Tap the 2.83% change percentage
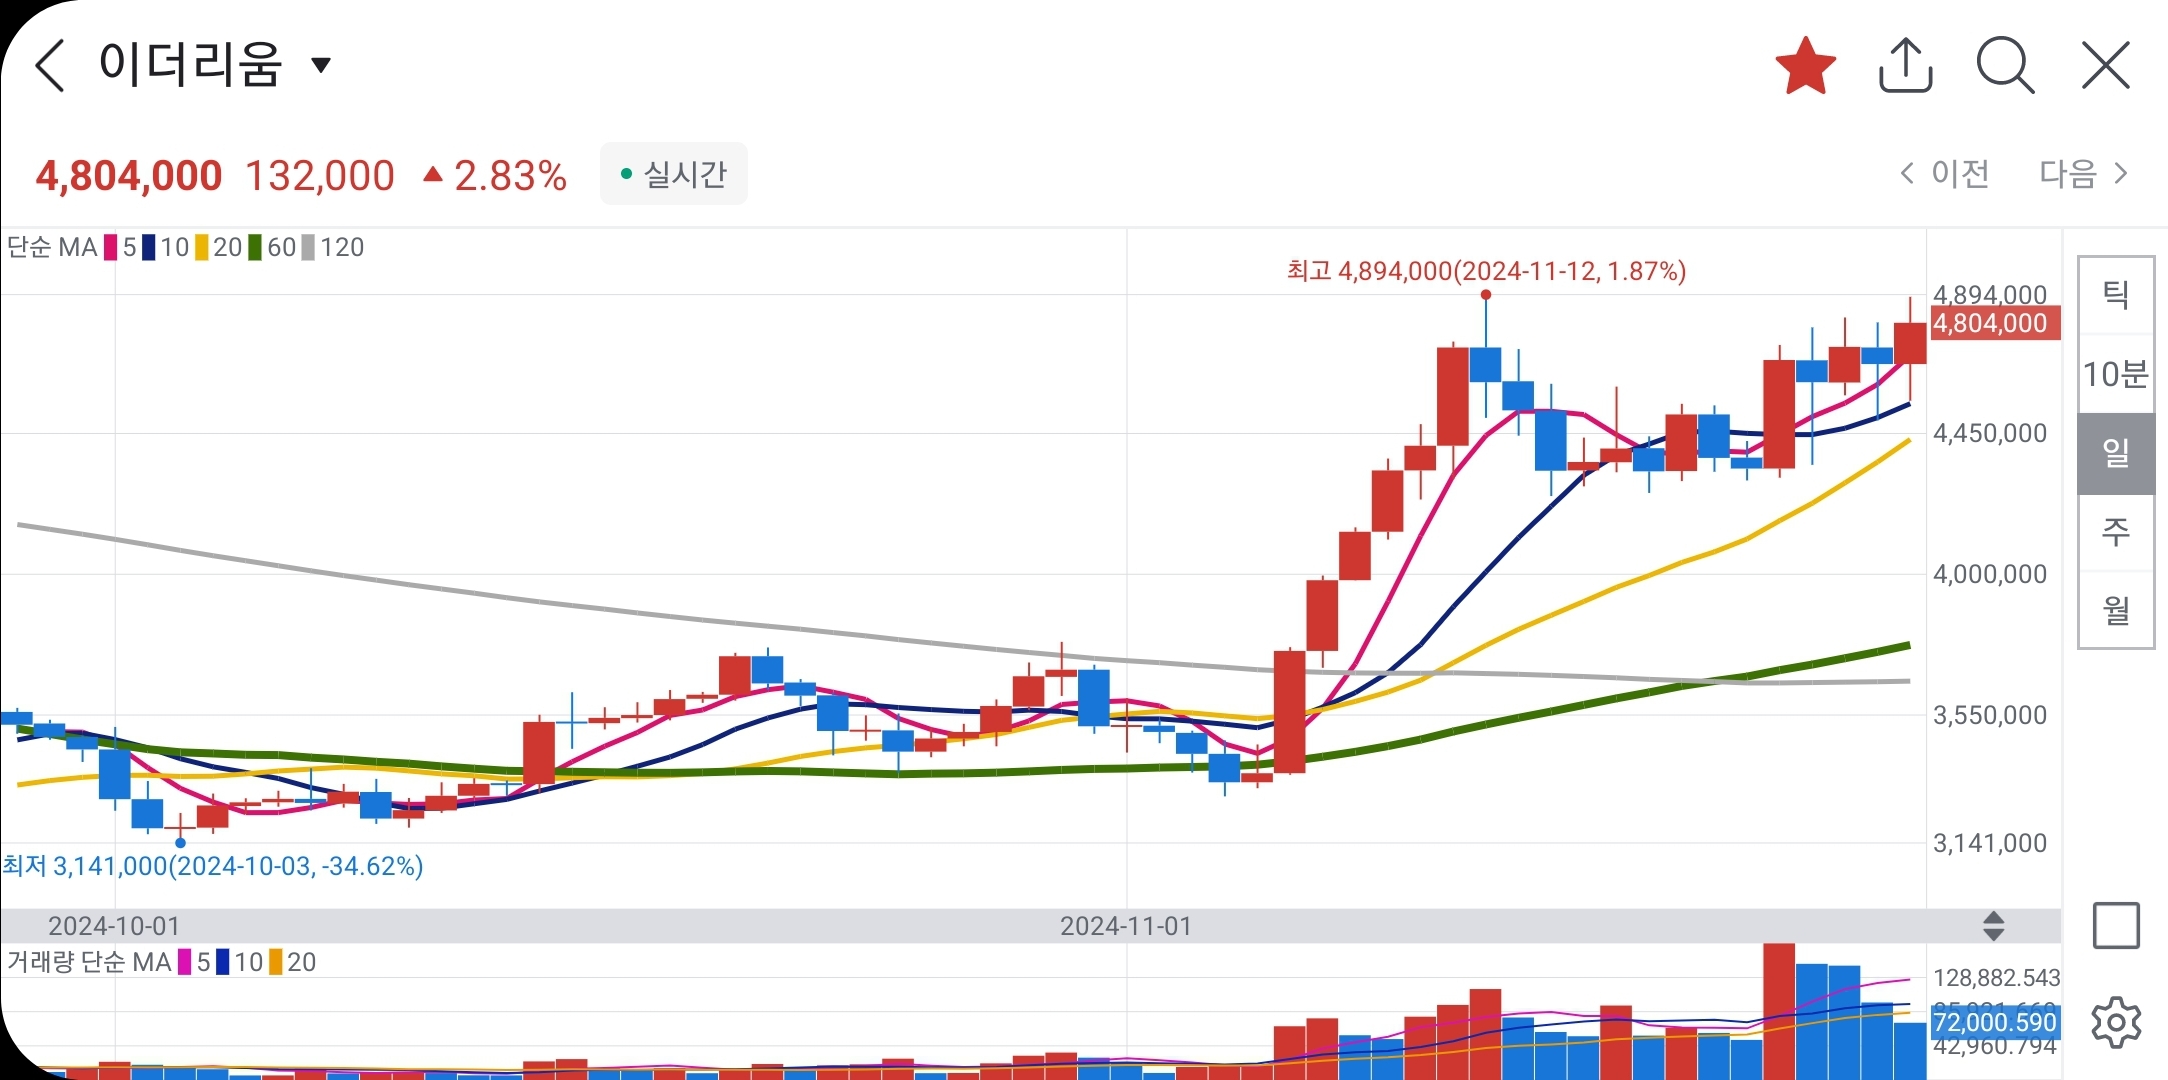The image size is (2168, 1080). tap(510, 176)
